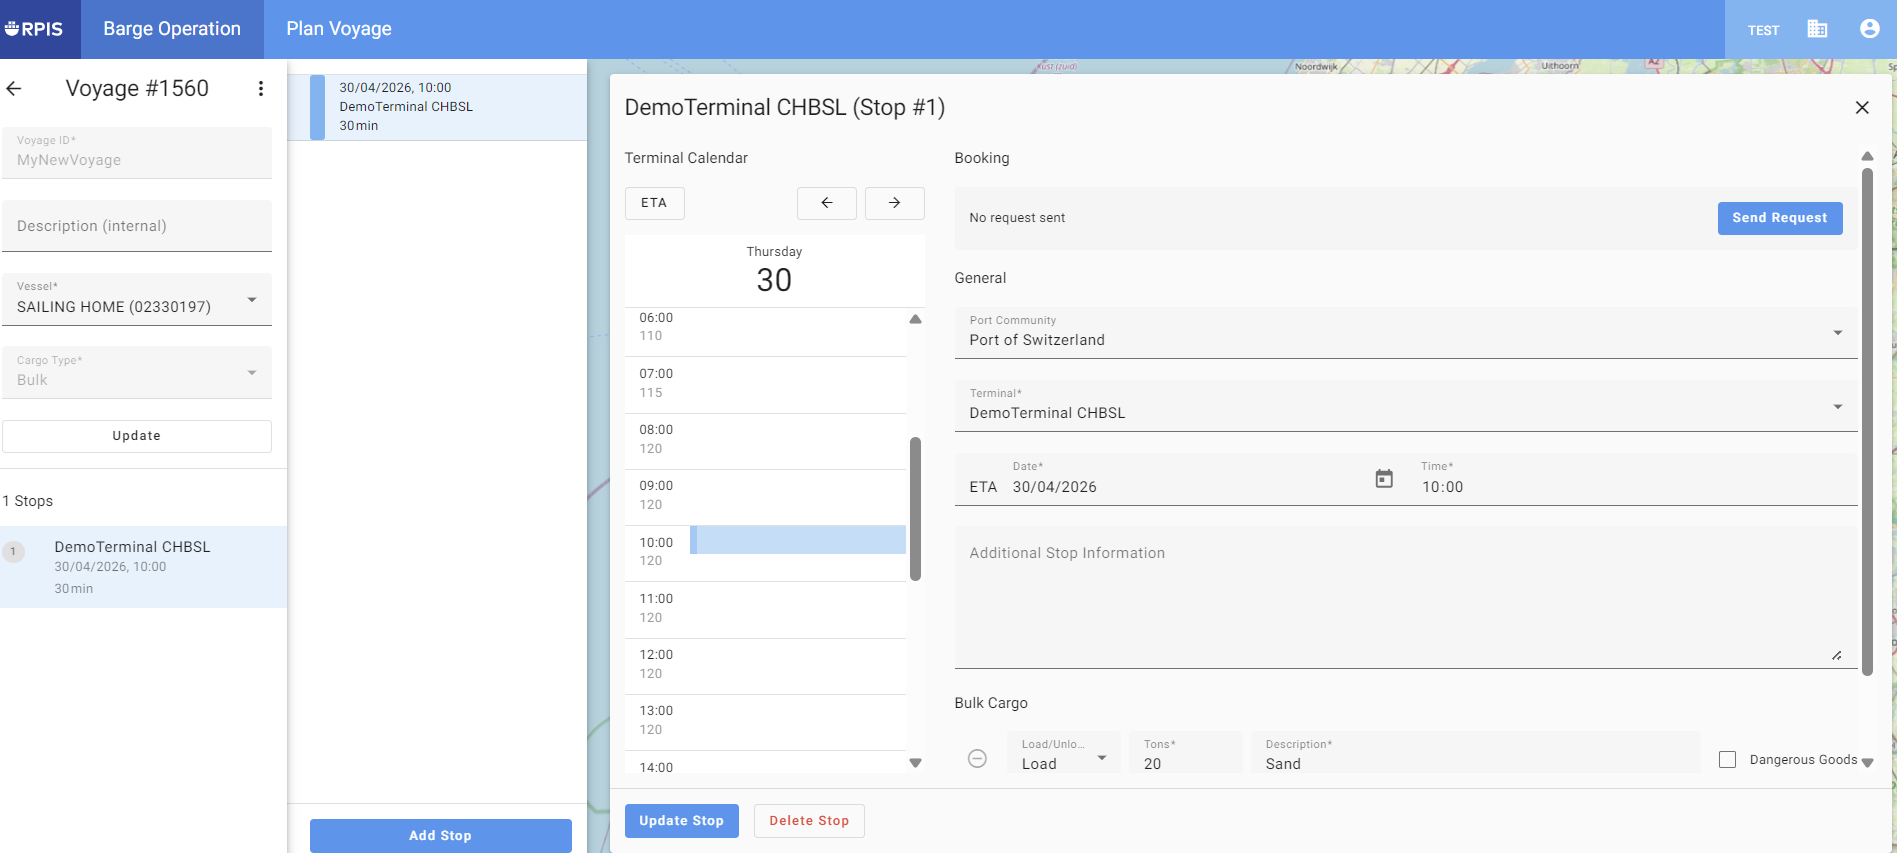Open the user account profile icon
Screen dimensions: 1897x853
1869,29
